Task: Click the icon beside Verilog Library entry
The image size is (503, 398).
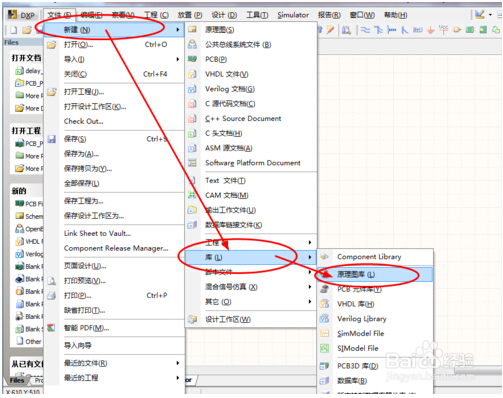Action: [x=324, y=319]
